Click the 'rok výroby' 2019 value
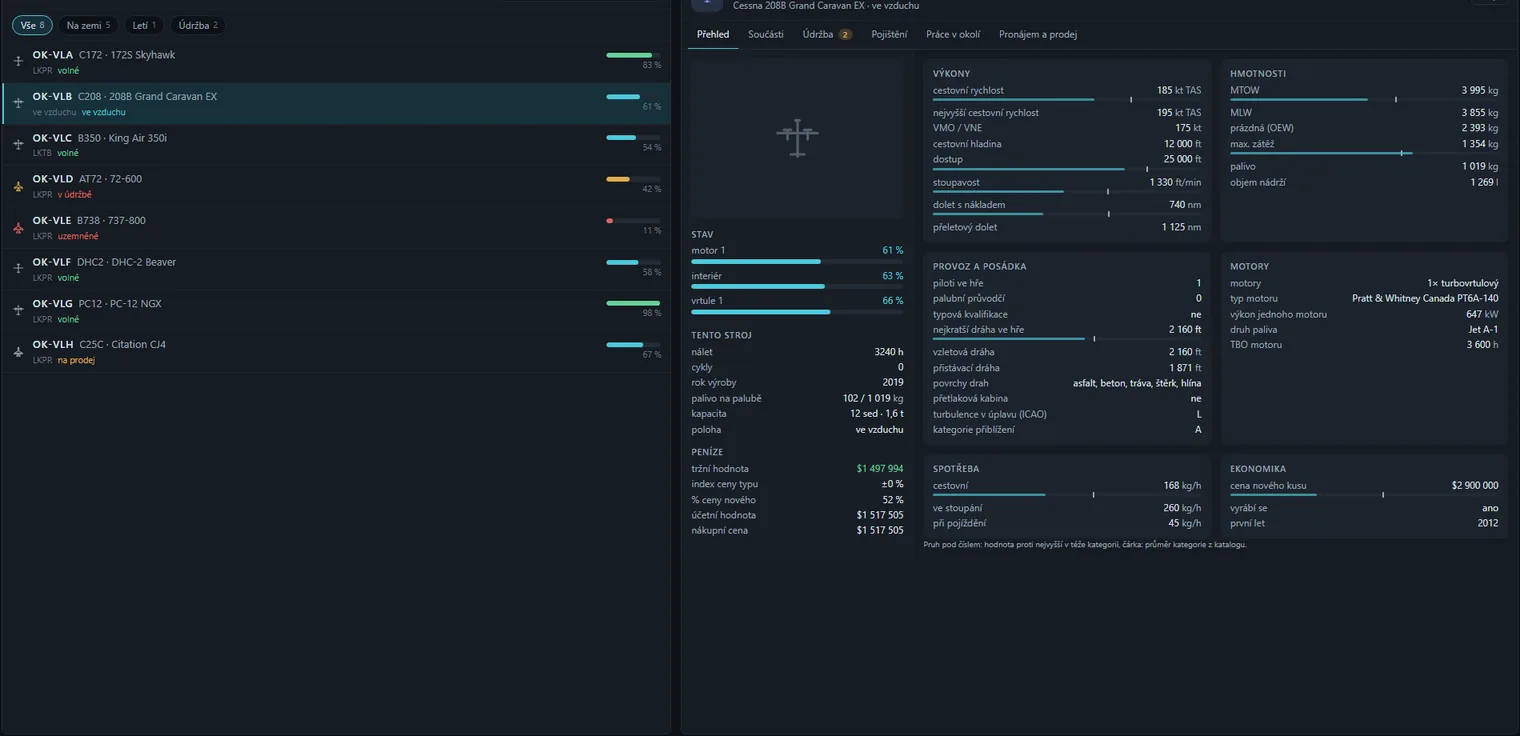The image size is (1520, 736). tap(893, 382)
